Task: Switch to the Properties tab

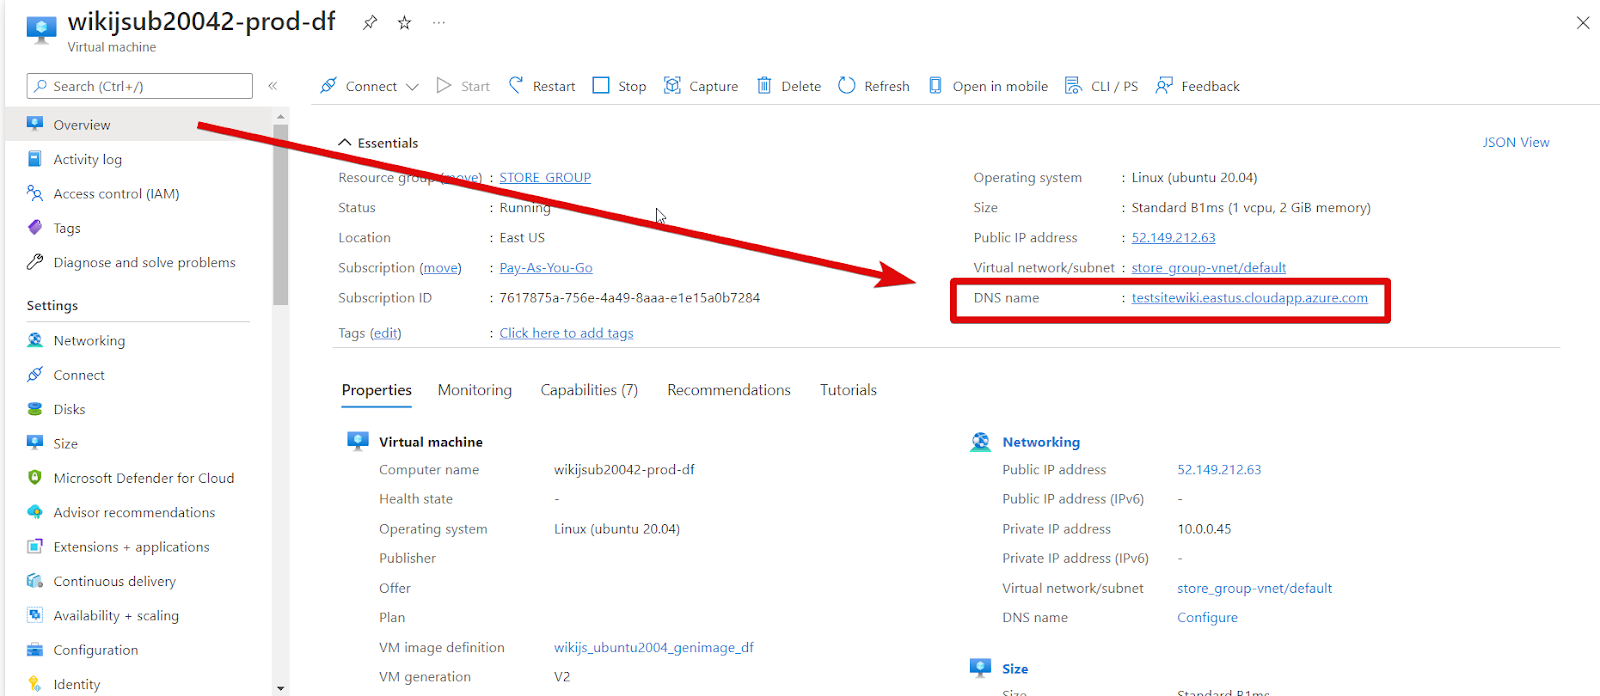Action: coord(377,390)
